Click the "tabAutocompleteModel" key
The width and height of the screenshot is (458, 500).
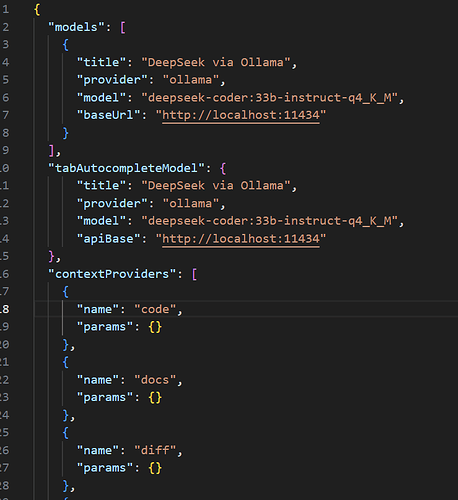pos(126,168)
